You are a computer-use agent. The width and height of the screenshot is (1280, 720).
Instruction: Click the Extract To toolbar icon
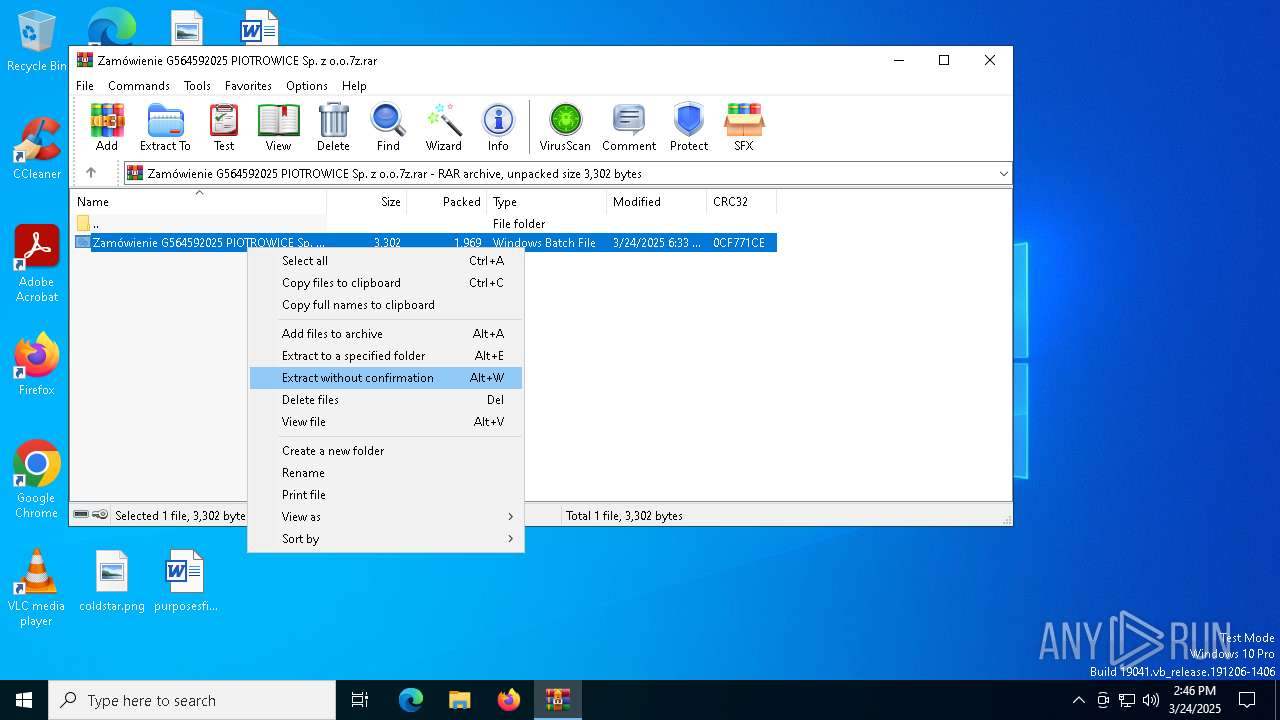[x=165, y=127]
